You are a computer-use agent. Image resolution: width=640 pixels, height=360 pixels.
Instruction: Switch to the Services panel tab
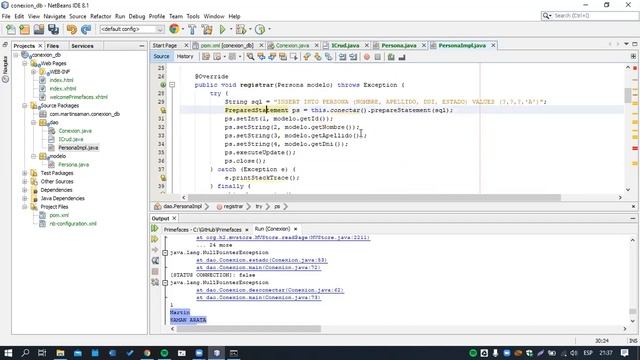click(82, 46)
